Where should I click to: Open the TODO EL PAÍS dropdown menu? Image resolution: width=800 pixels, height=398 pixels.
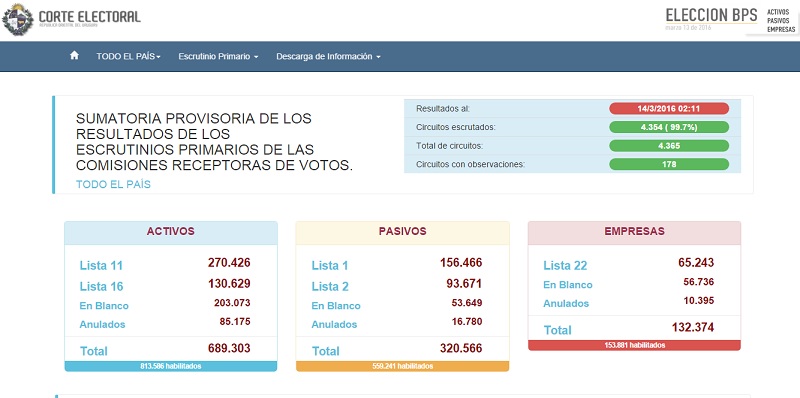[129, 57]
